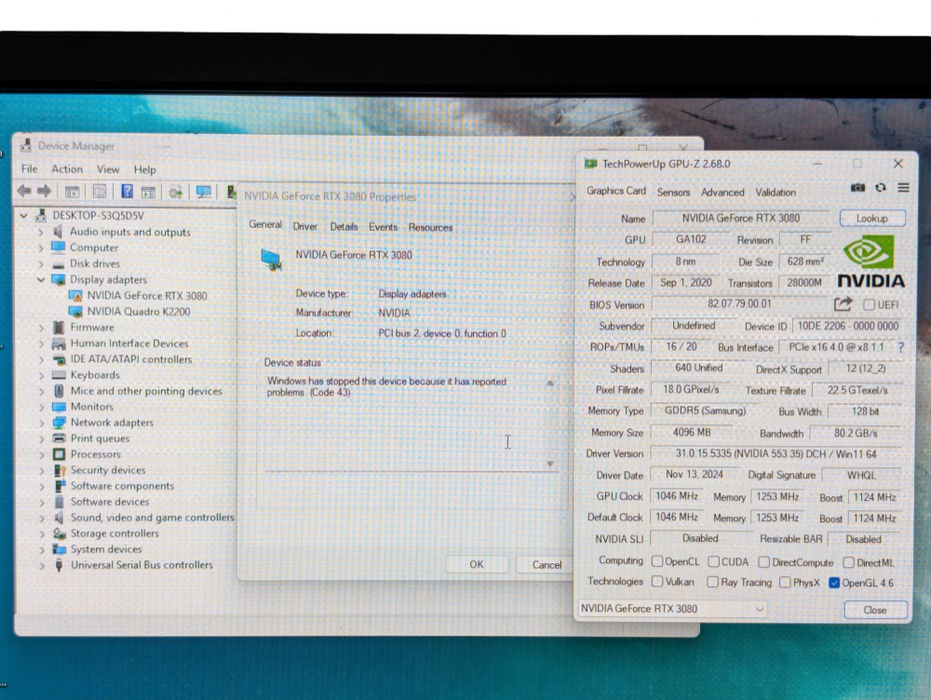Toggle the OpenCL checkbox

657,561
